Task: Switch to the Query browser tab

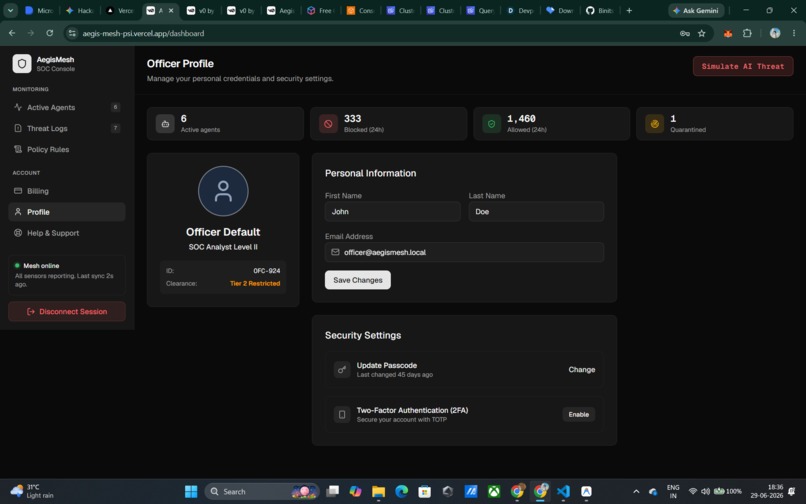Action: click(481, 10)
